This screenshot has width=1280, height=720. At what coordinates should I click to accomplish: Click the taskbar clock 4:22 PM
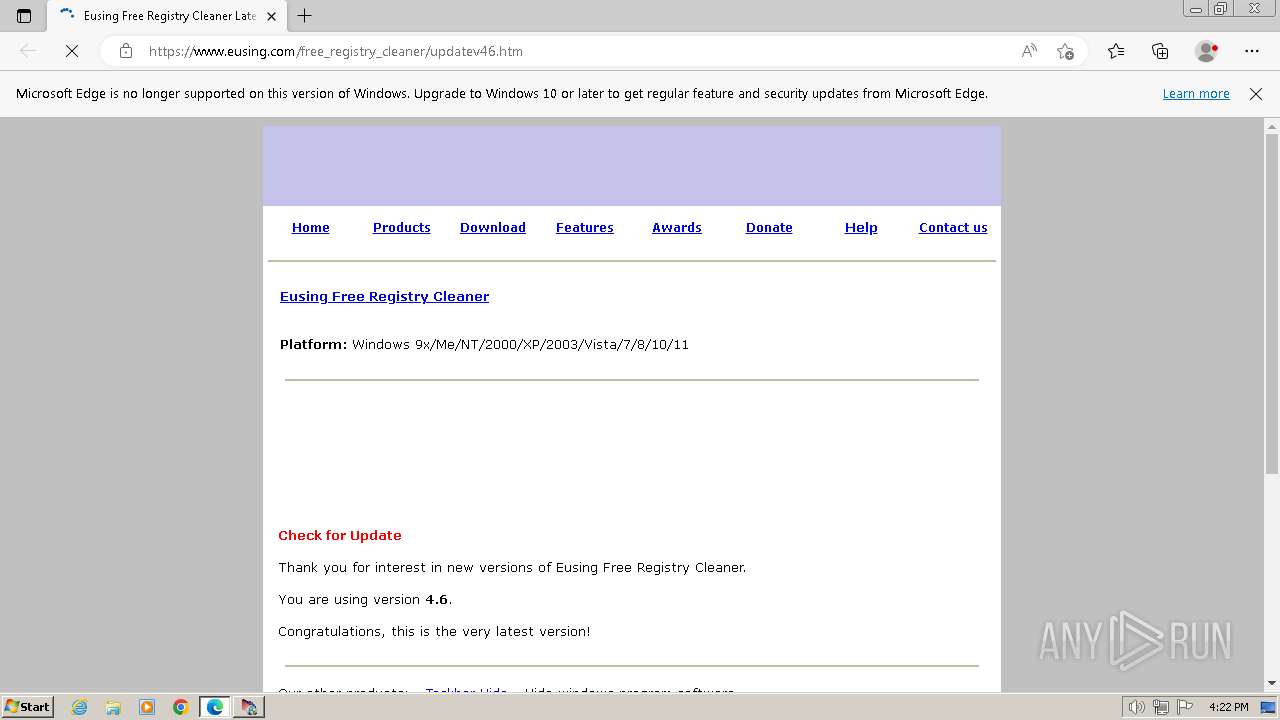(x=1228, y=707)
